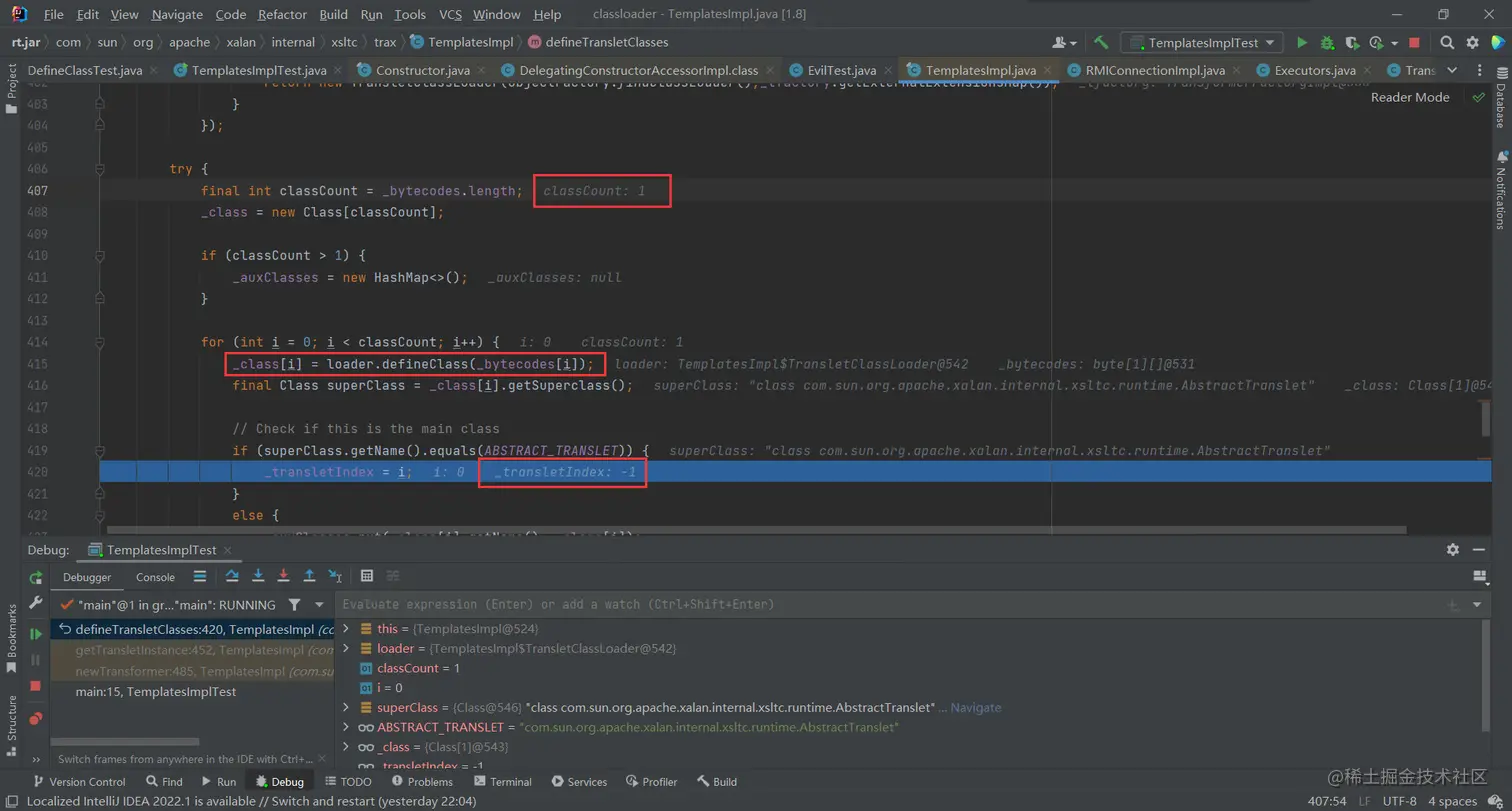Rerun TemplatesImplTest in debug panel
The width and height of the screenshot is (1512, 811).
point(36,577)
